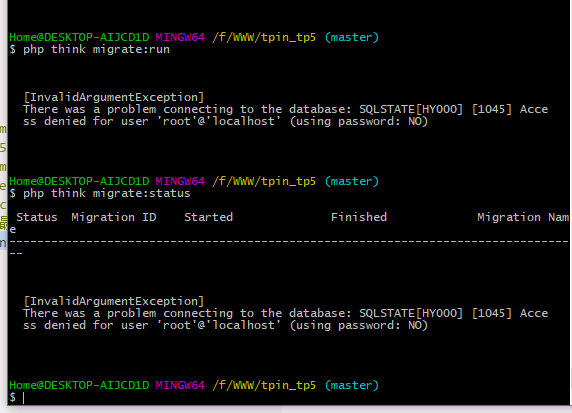Click [InvalidArgumentException] shown after the migrate:run command

[114, 97]
